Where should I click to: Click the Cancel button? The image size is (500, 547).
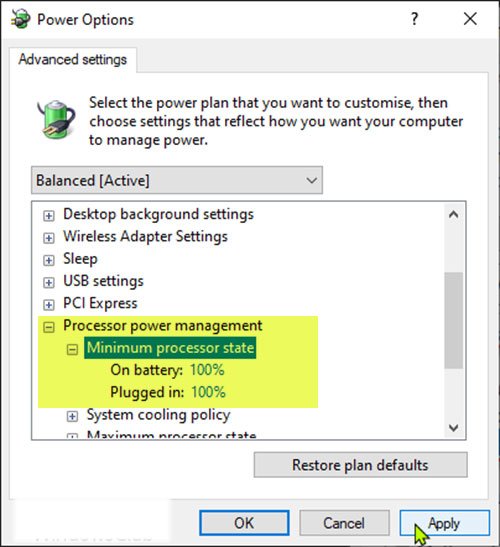click(344, 523)
